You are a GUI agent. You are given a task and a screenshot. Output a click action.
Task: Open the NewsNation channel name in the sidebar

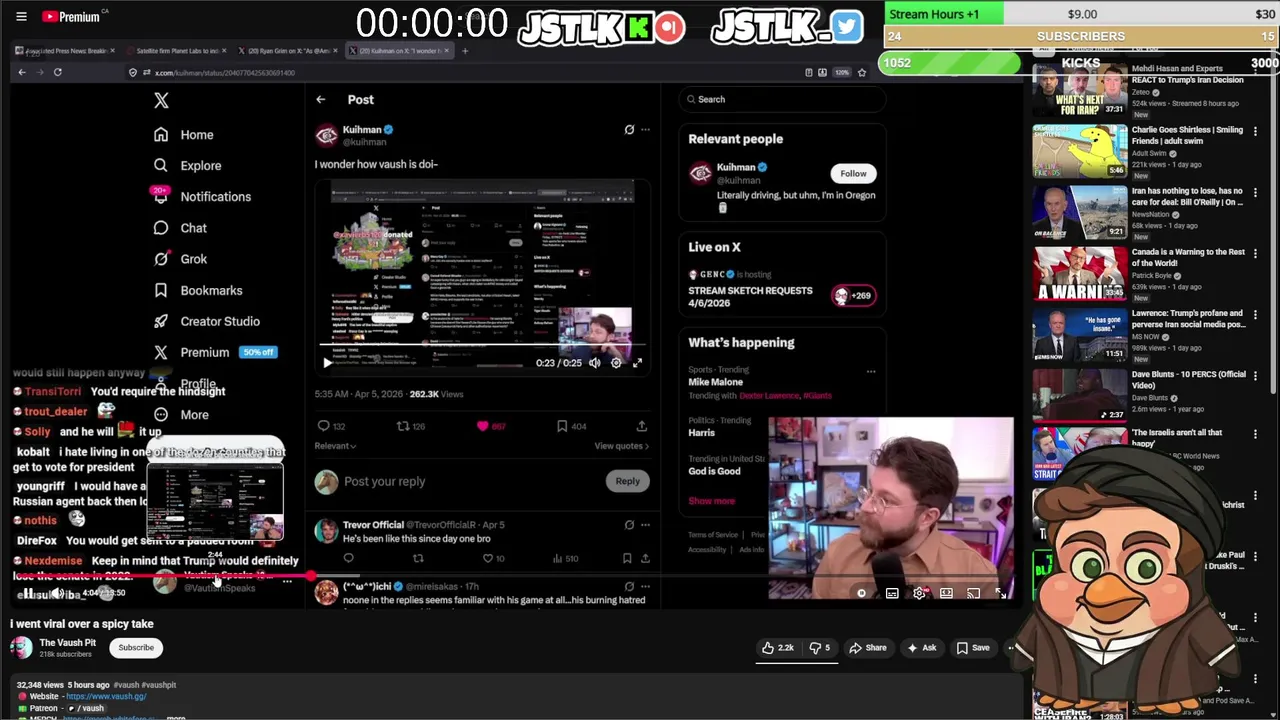coord(1153,214)
